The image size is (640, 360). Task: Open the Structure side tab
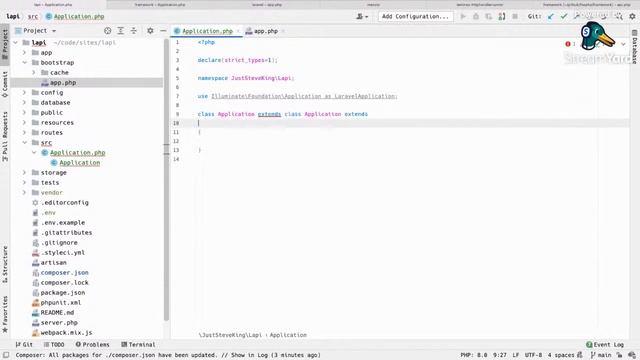pyautogui.click(x=5, y=264)
